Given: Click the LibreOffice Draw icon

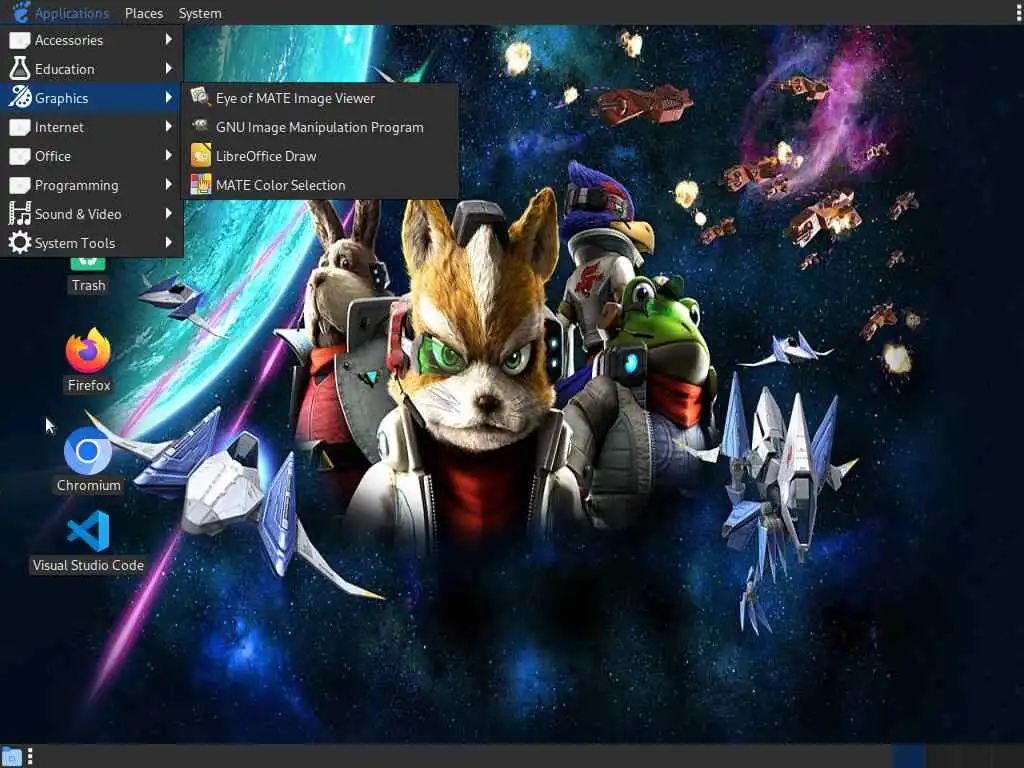Looking at the screenshot, I should coord(200,155).
